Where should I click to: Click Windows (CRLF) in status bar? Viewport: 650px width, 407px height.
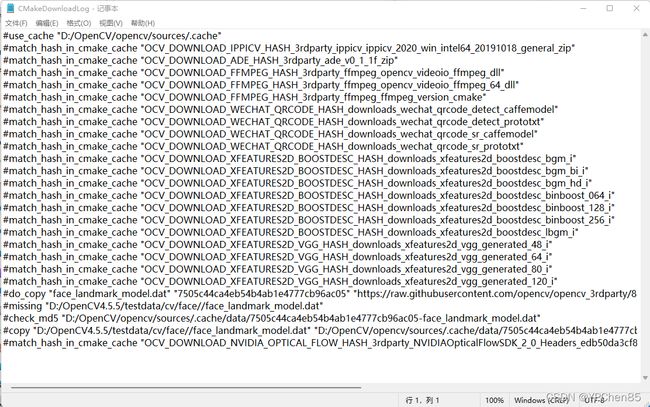coord(541,400)
